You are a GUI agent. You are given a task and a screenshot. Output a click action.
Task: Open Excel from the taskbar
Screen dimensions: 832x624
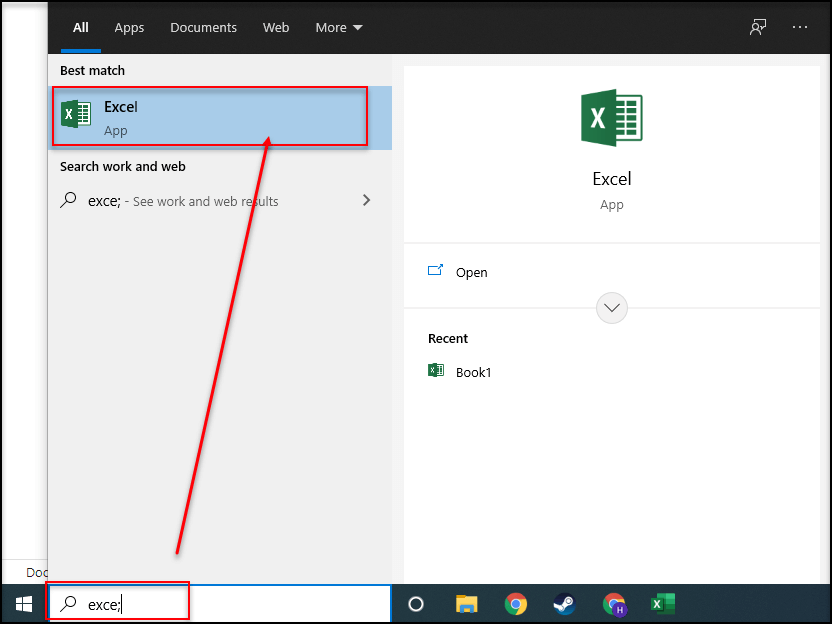click(x=663, y=604)
